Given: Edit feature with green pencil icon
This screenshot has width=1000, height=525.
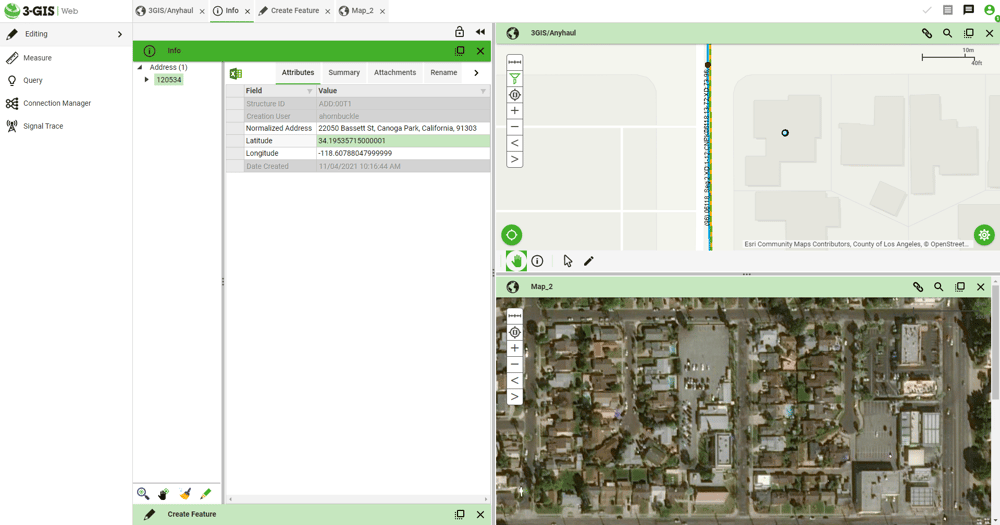Looking at the screenshot, I should point(205,494).
